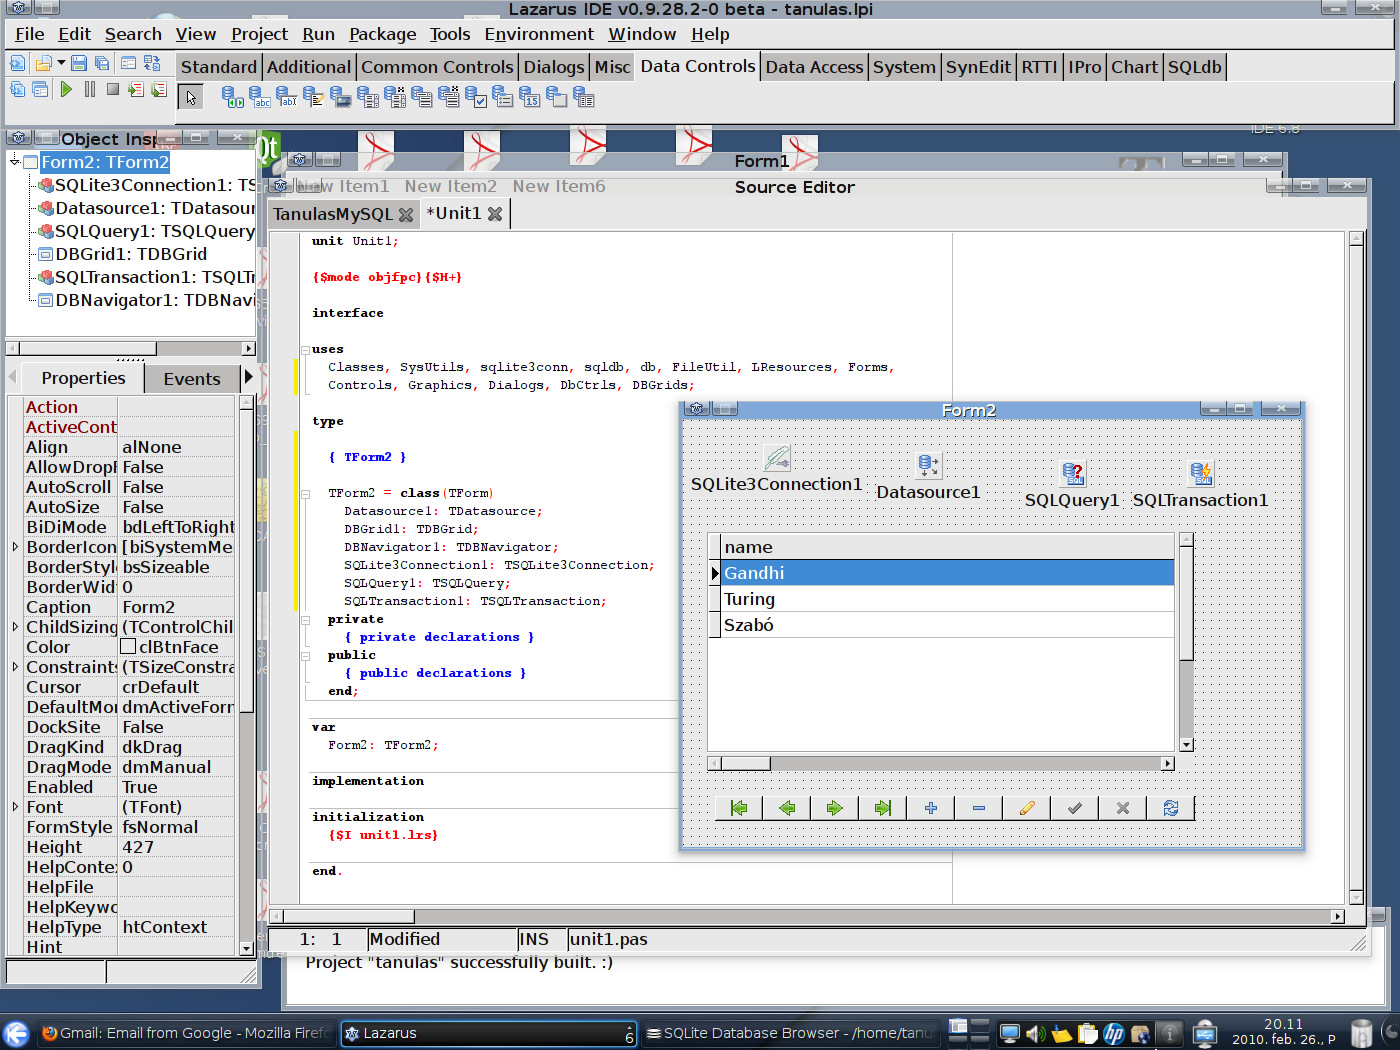Pick the TDBGrid component icon in the palette

click(584, 97)
